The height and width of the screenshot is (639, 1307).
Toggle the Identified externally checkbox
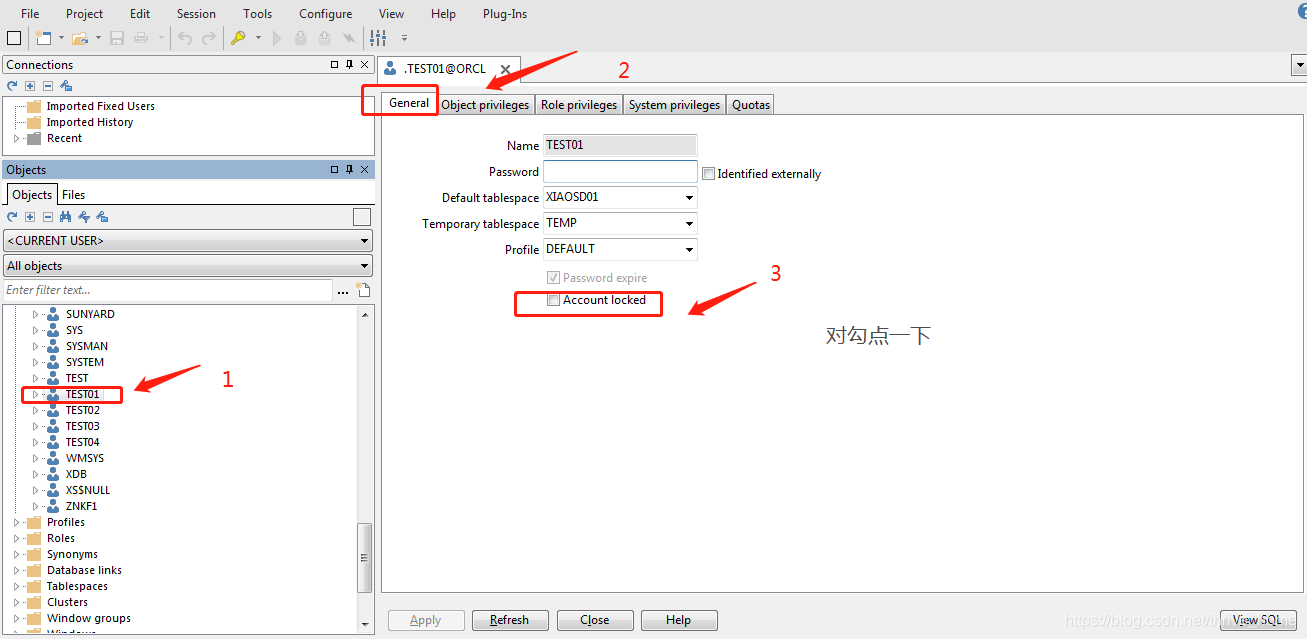coord(709,174)
